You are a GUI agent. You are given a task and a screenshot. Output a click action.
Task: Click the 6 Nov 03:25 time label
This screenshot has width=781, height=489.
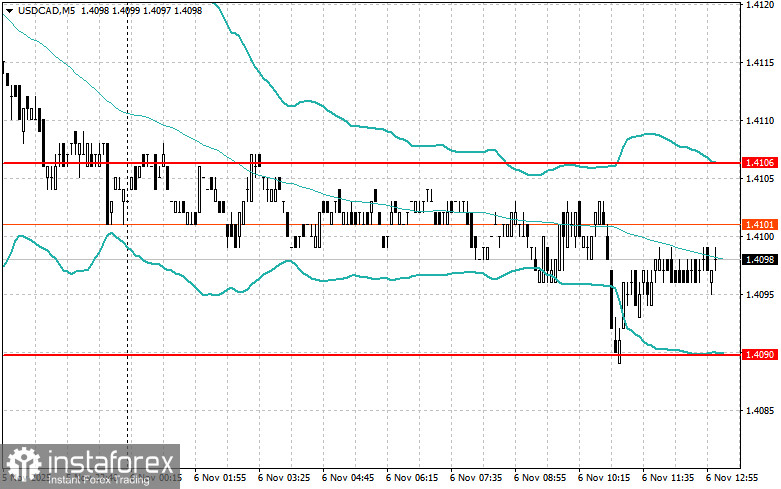pyautogui.click(x=284, y=478)
